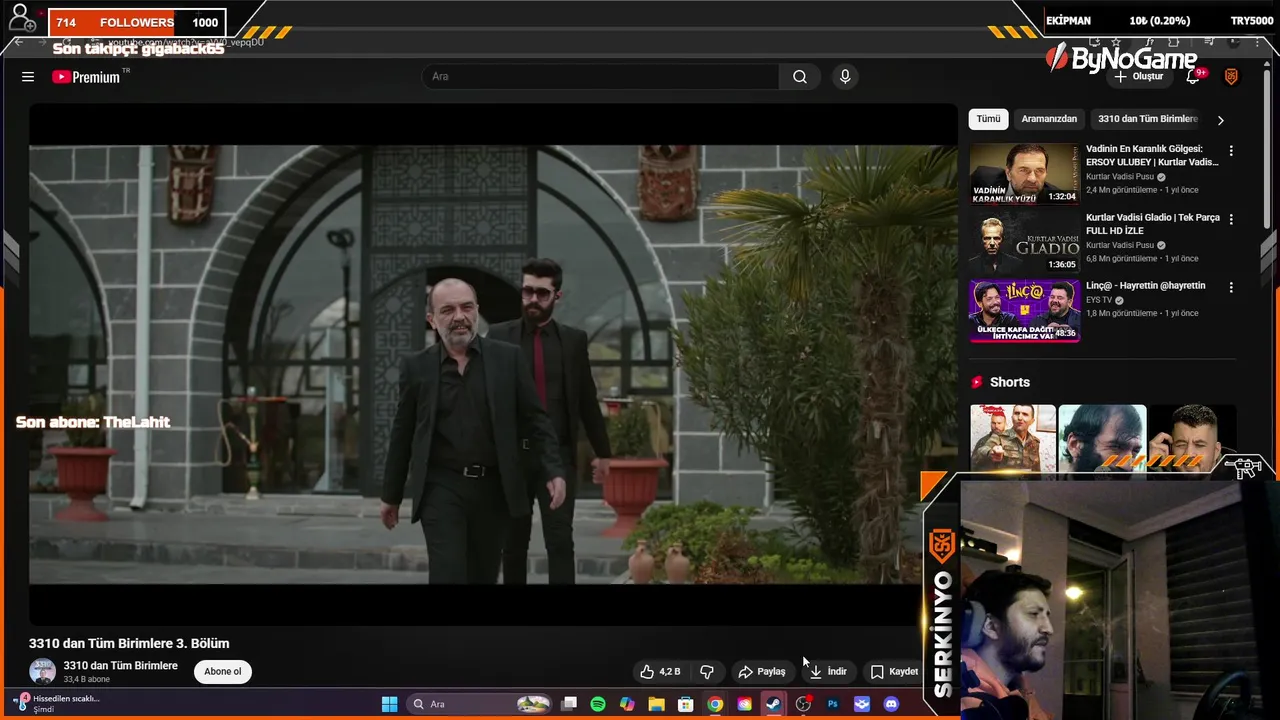Screen dimensions: 1280x720
Task: Open the Ersoy Ulubey 1:32:04 video thumbnail
Action: click(1024, 174)
